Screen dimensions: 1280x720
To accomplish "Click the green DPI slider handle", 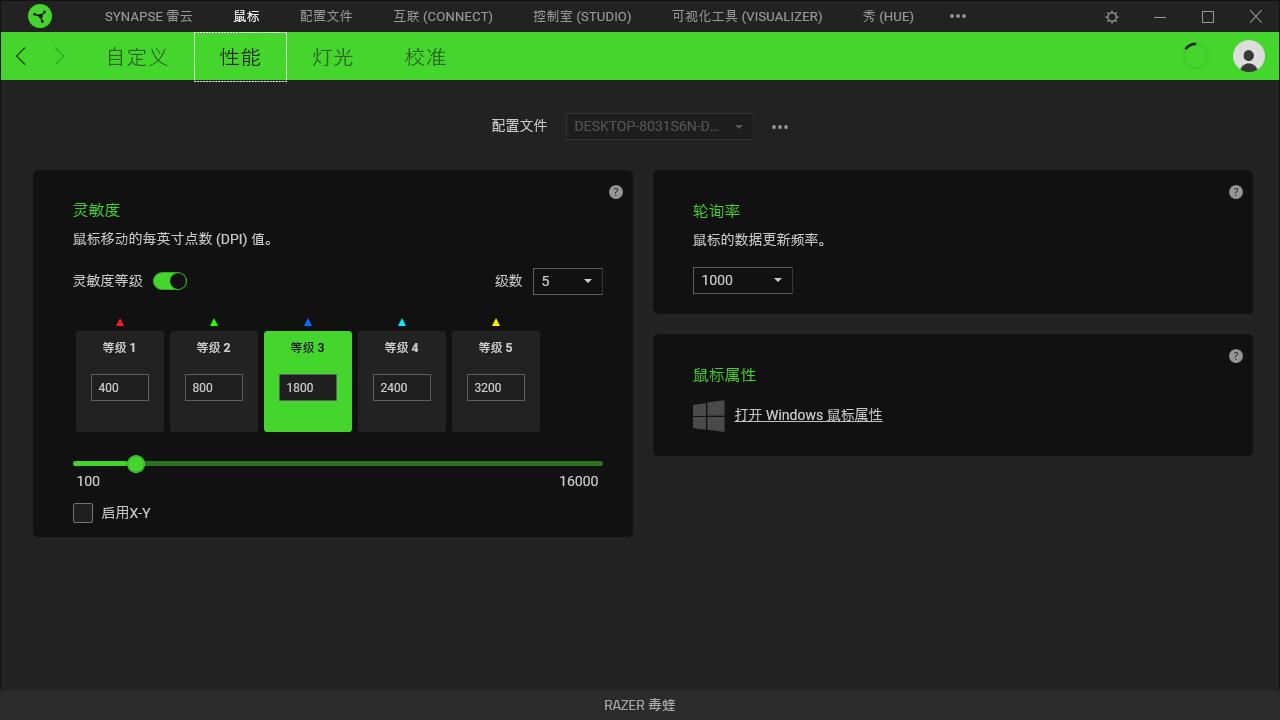I will (x=136, y=463).
